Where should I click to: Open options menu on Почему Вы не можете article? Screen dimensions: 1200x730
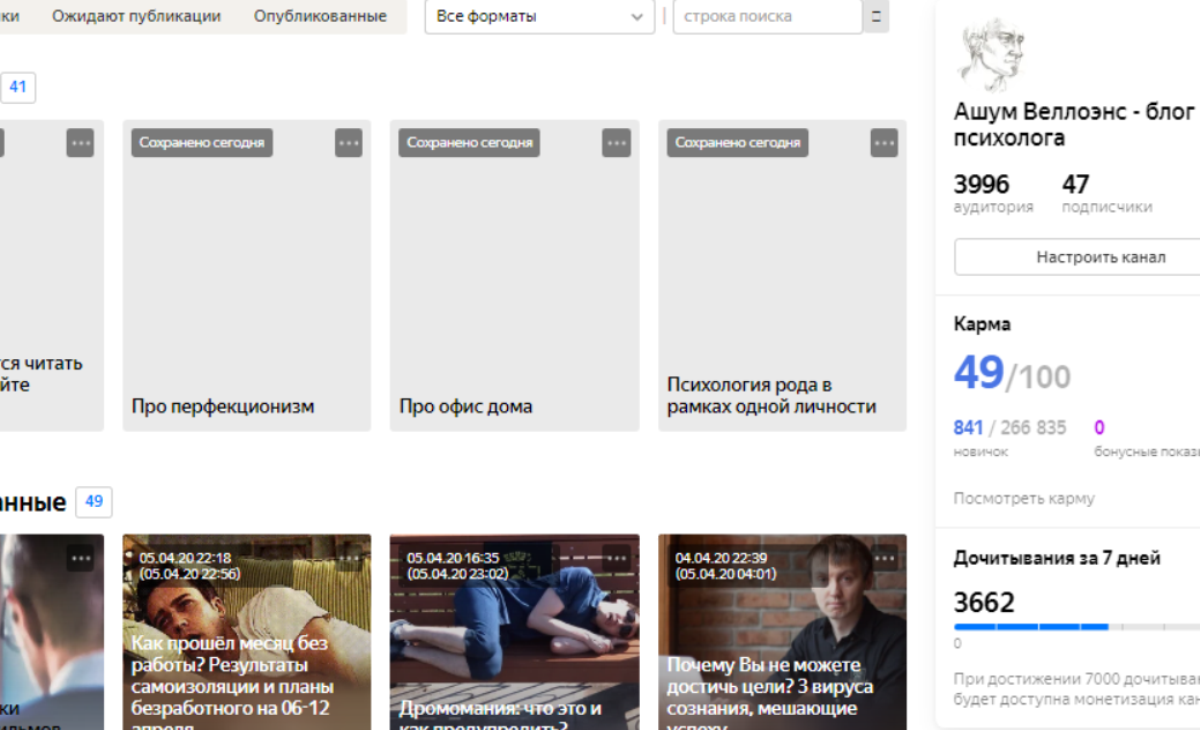pyautogui.click(x=884, y=558)
